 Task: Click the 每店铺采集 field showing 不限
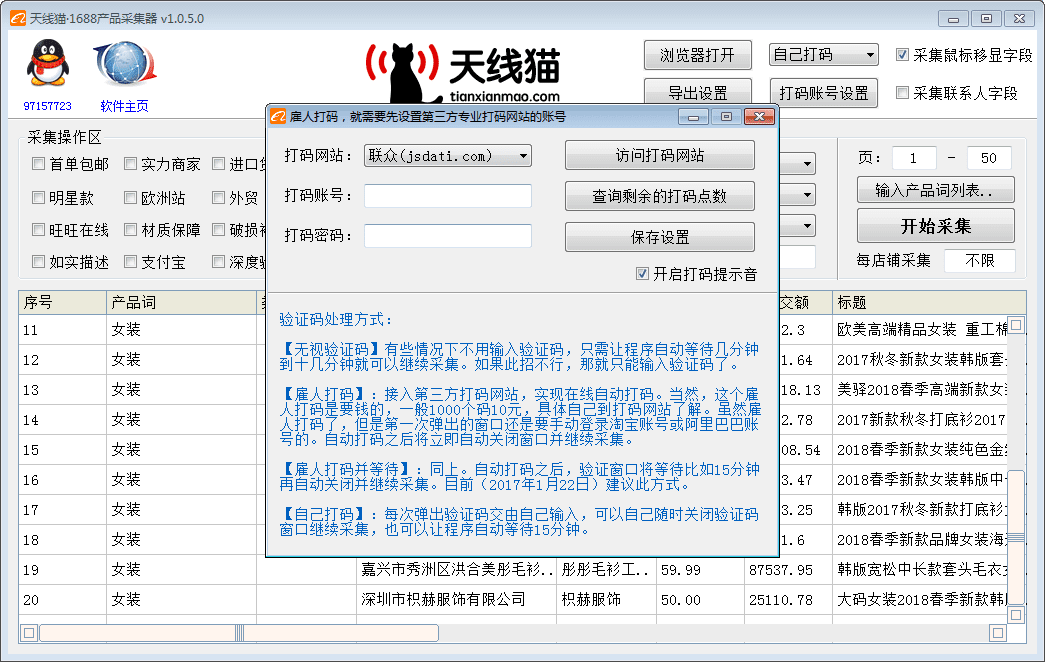[x=980, y=261]
